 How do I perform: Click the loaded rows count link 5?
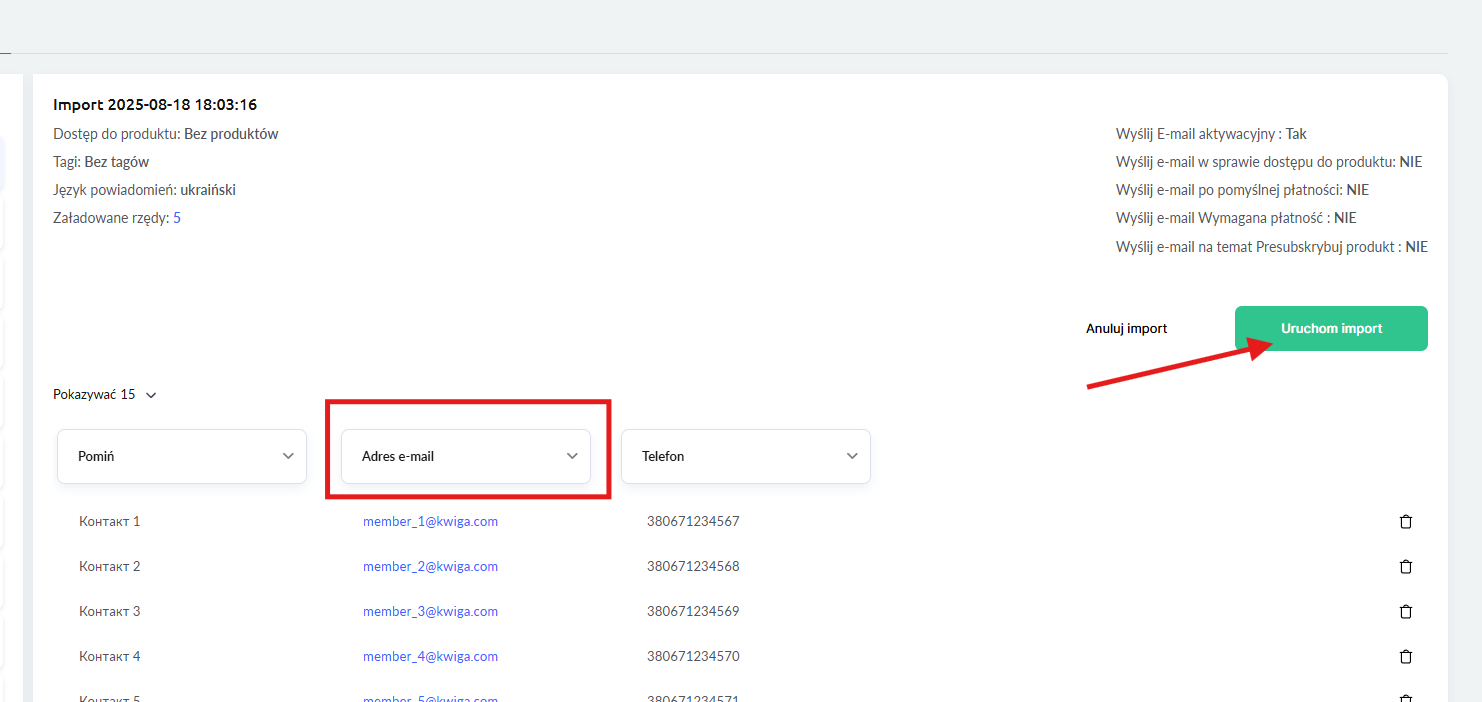coord(177,218)
